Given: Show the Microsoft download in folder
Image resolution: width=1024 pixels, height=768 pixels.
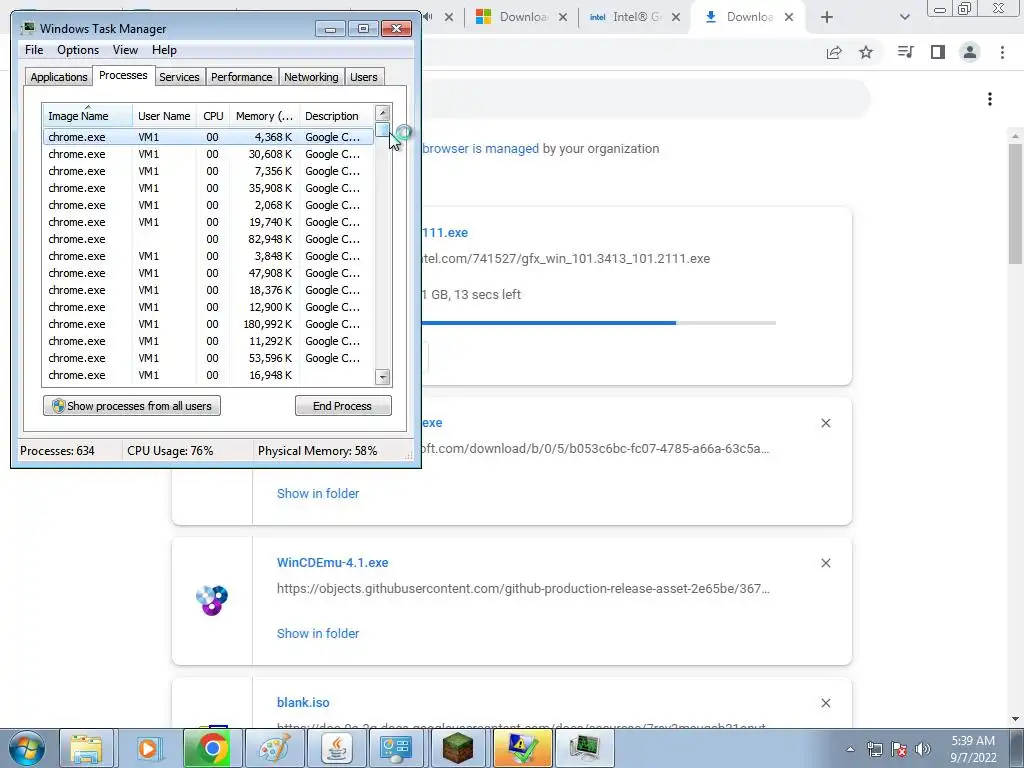Looking at the screenshot, I should click(x=318, y=494).
